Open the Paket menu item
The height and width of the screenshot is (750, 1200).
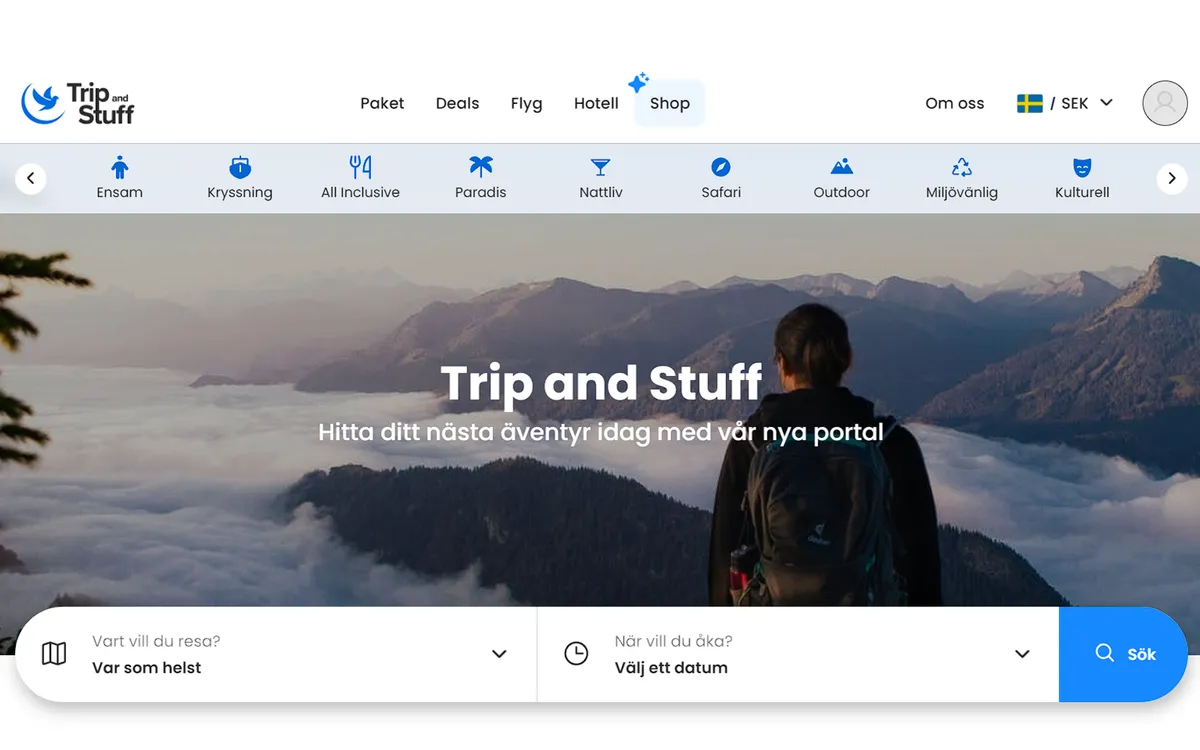382,103
